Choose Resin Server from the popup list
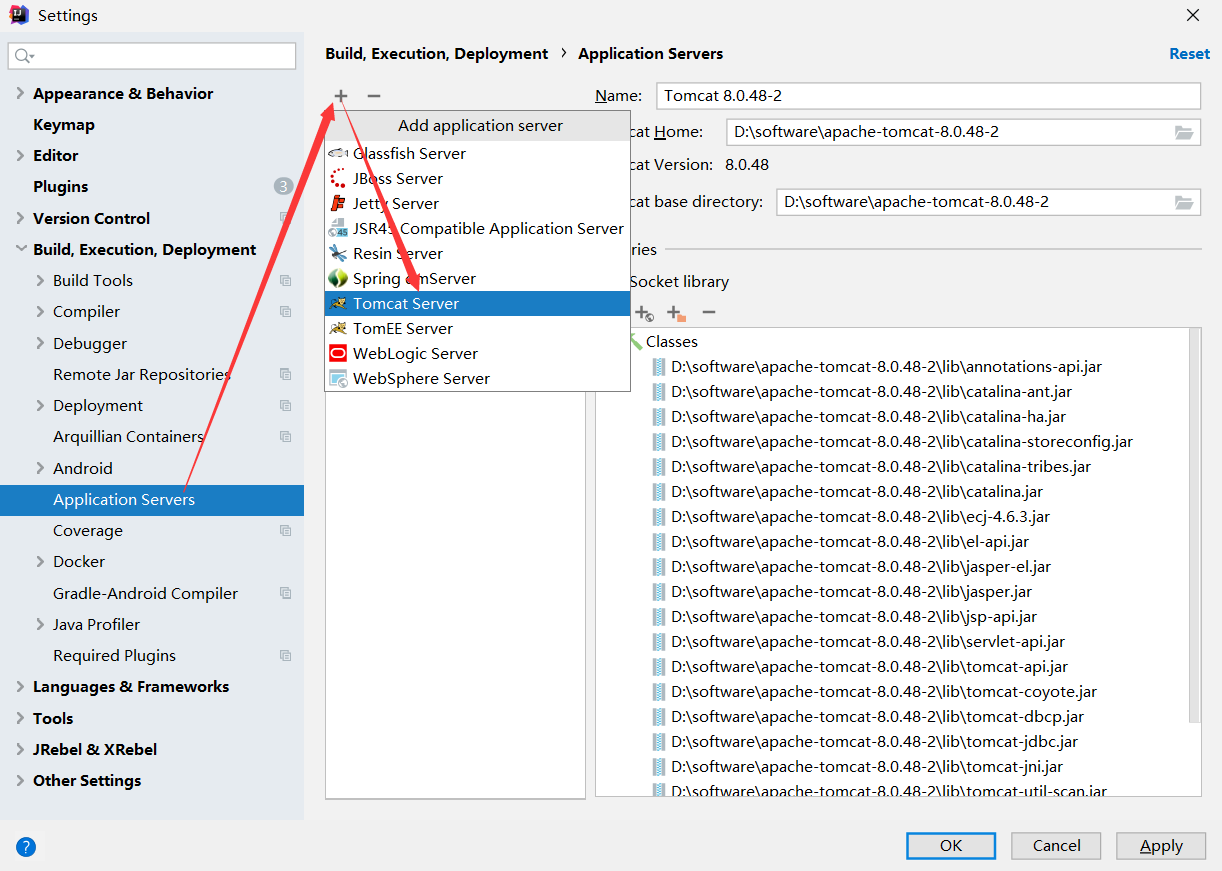1222x871 pixels. tap(478, 253)
